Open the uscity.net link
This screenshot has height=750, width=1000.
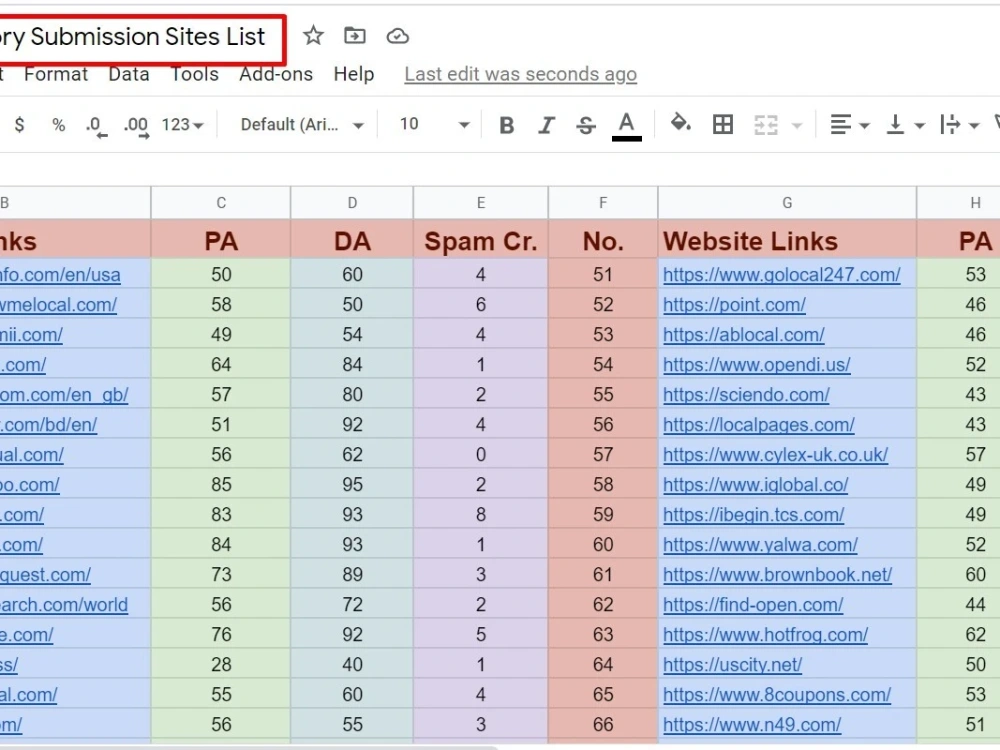pyautogui.click(x=732, y=665)
